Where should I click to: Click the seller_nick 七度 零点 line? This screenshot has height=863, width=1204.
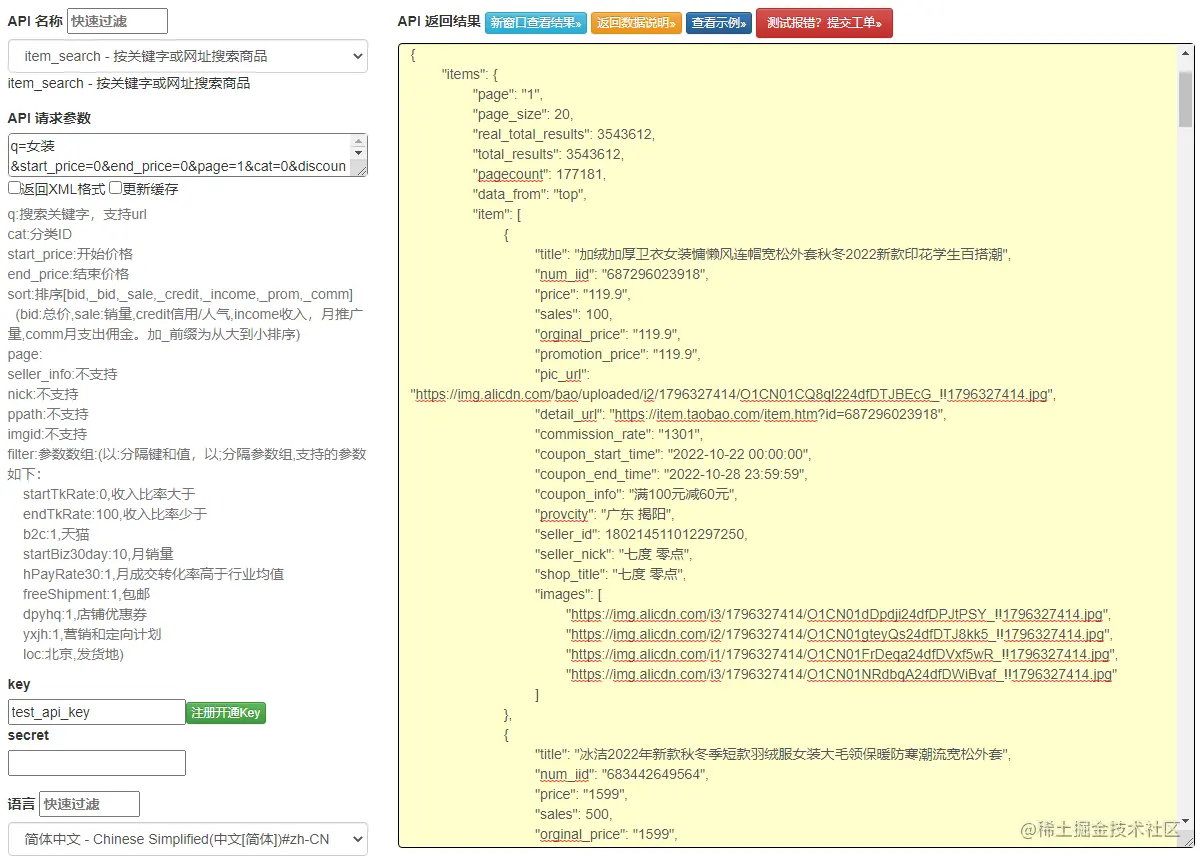click(x=614, y=554)
